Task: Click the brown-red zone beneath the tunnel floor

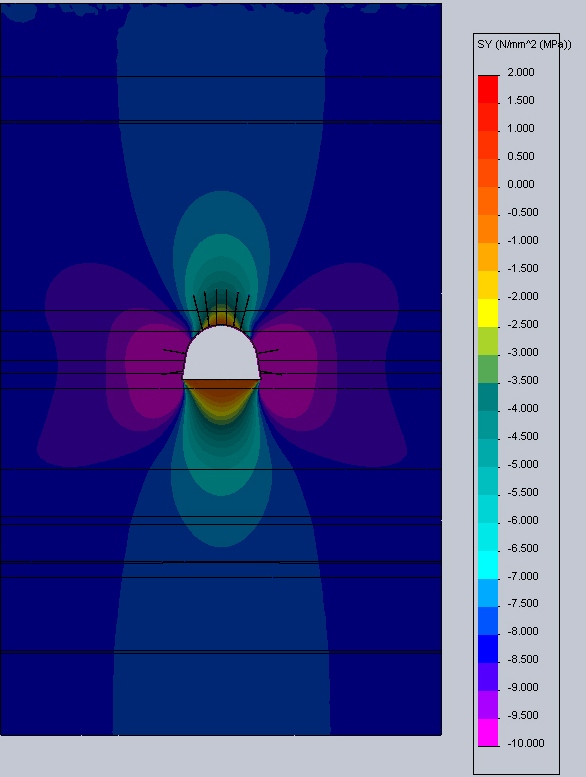Action: point(221,388)
